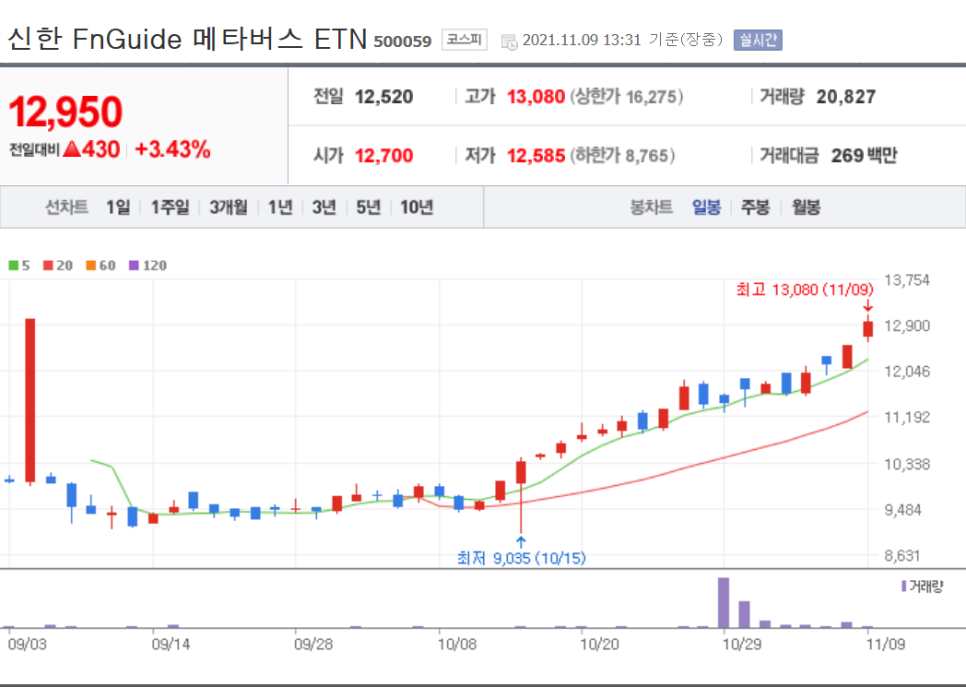
Task: Click the 12,900 price axis label
Action: 907,326
